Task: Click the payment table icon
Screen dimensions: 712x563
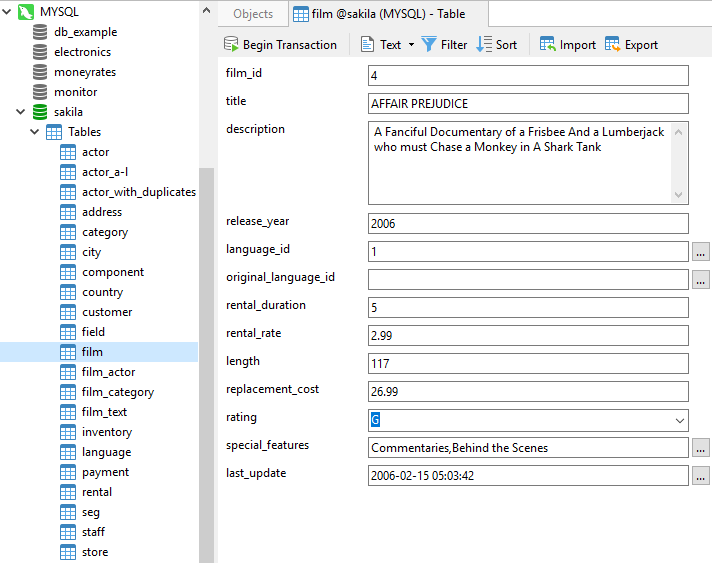Action: point(68,472)
